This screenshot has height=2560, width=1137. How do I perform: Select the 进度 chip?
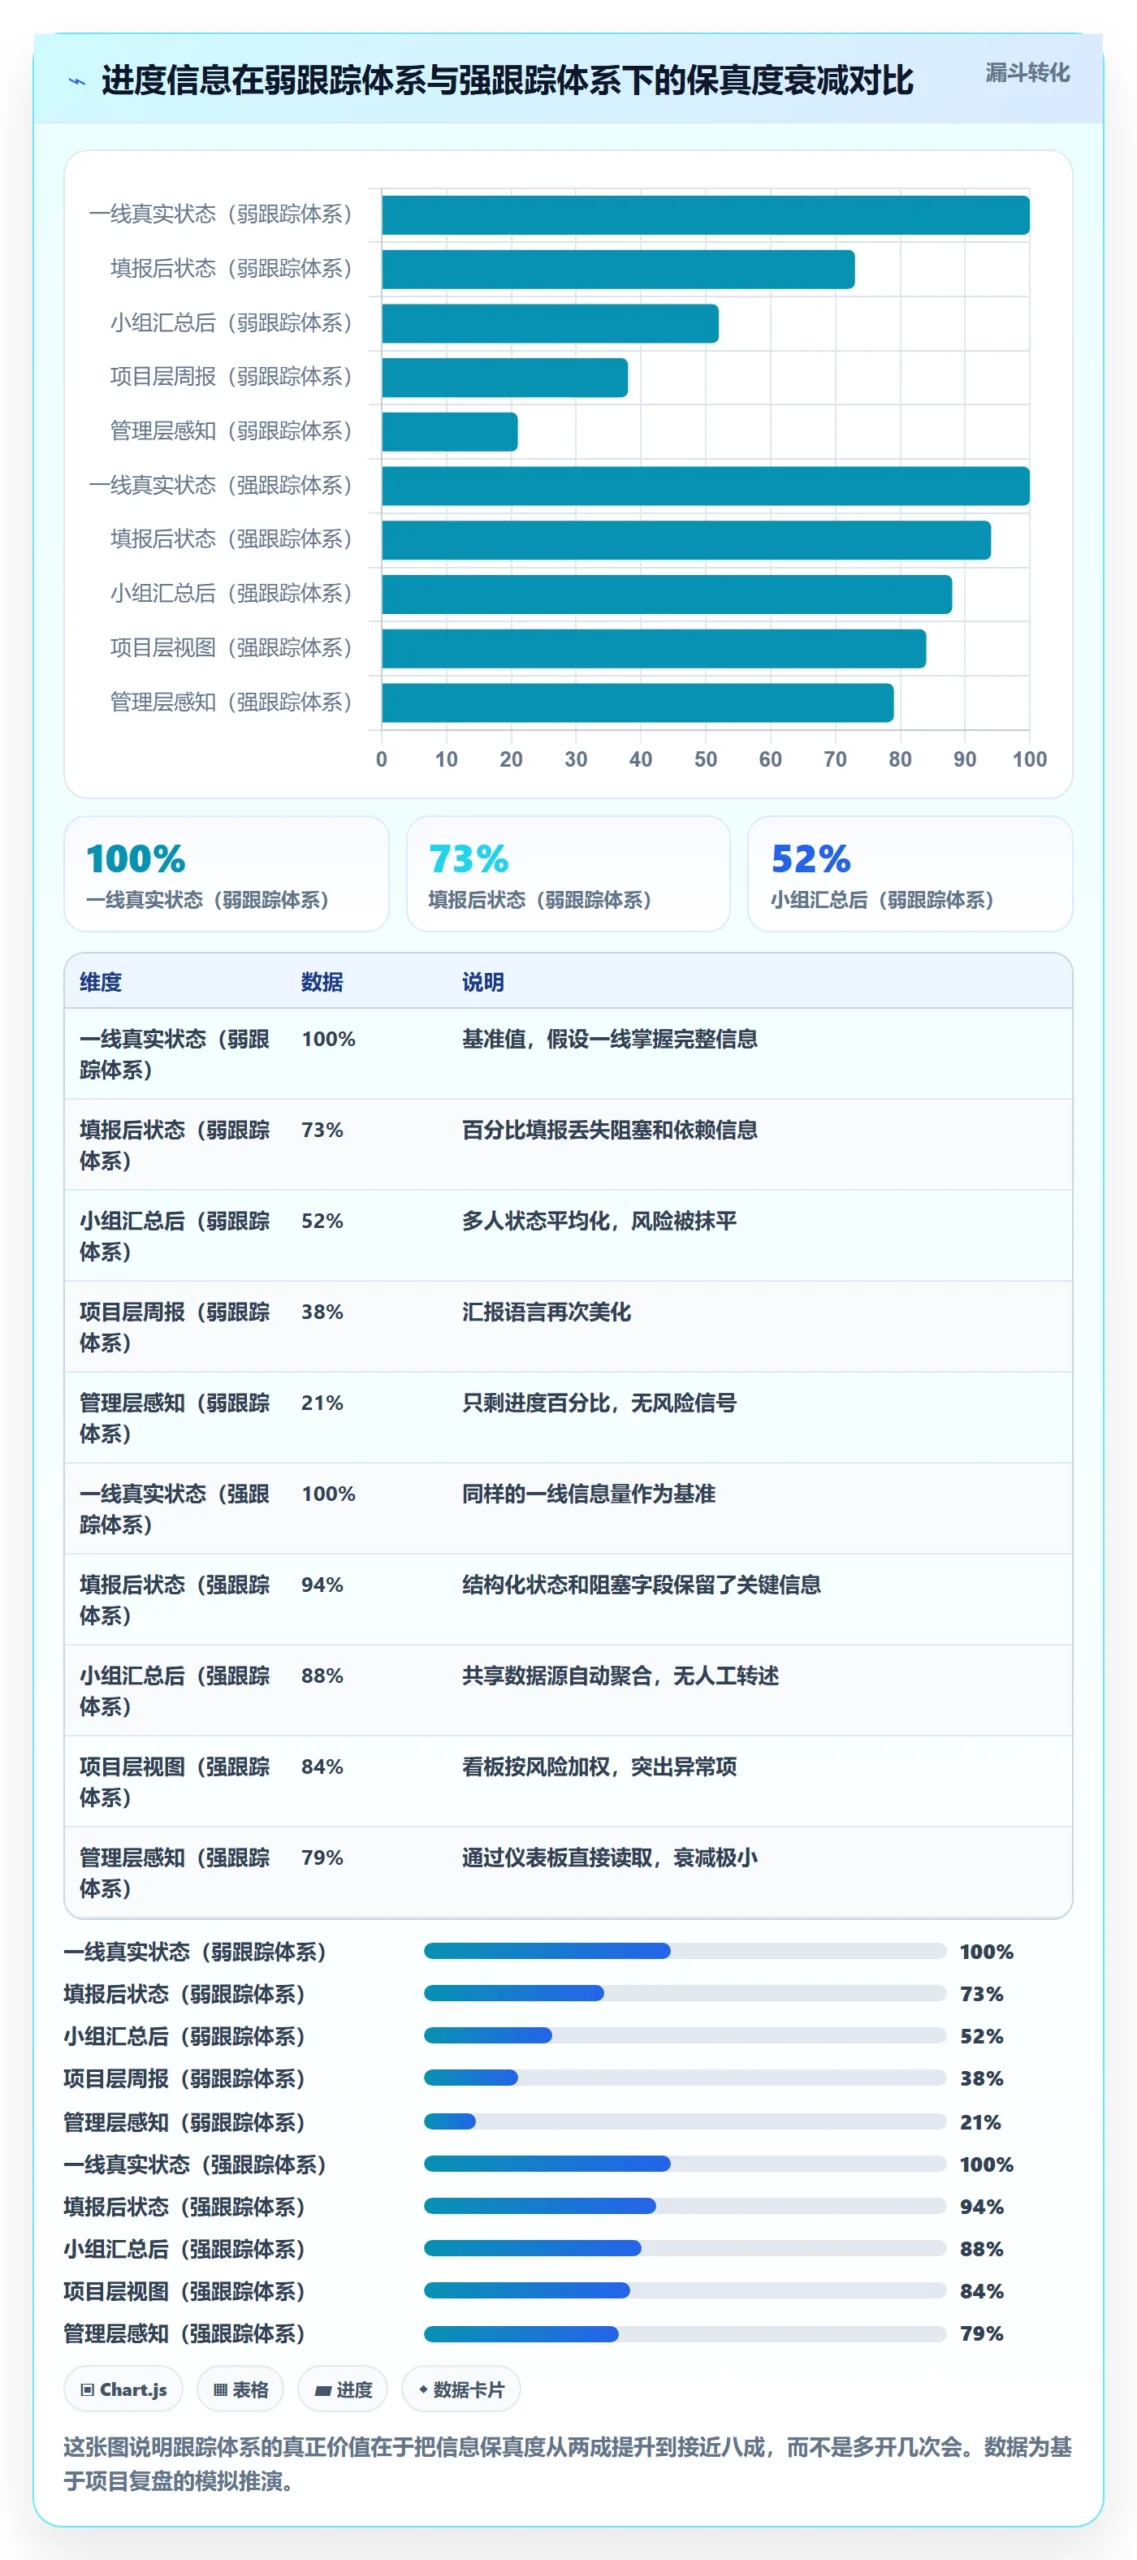(343, 2389)
